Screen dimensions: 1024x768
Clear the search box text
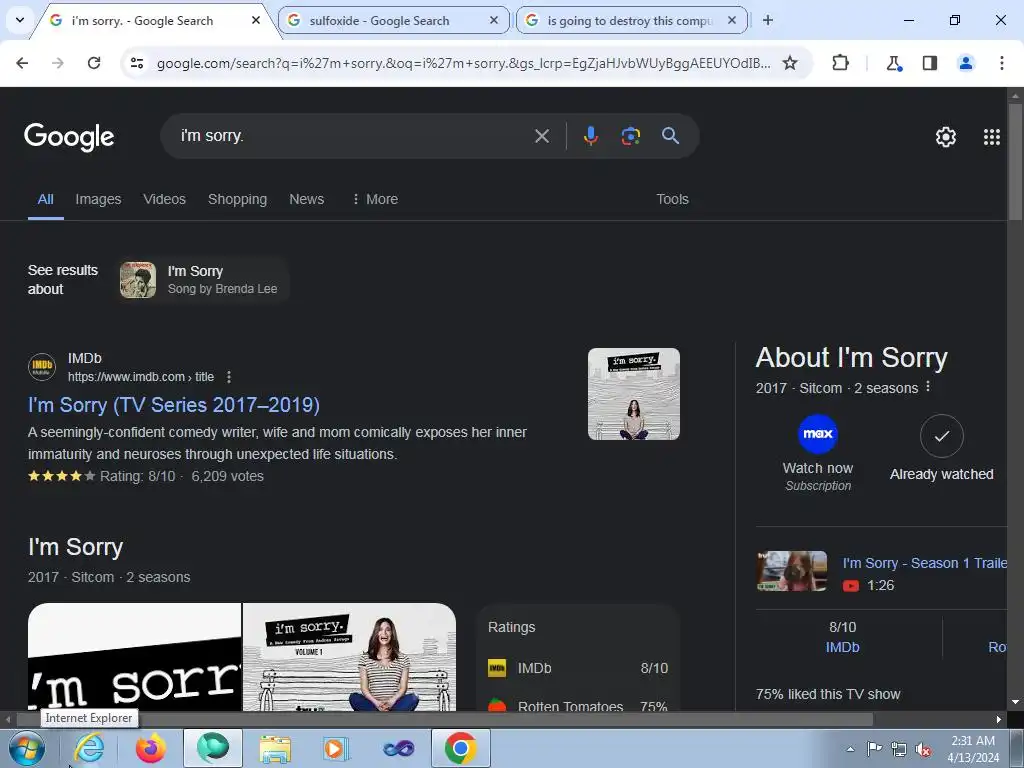tap(542, 136)
